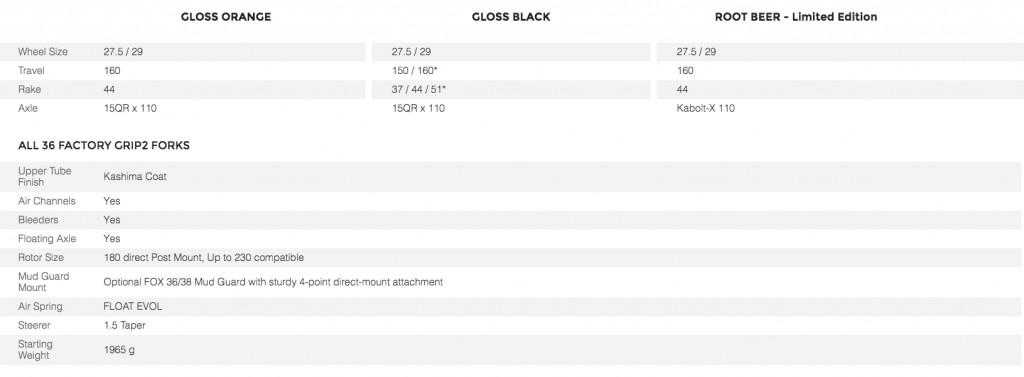Image resolution: width=1024 pixels, height=377 pixels.
Task: Click the GLOSS ORANGE column heading
Action: coord(226,18)
